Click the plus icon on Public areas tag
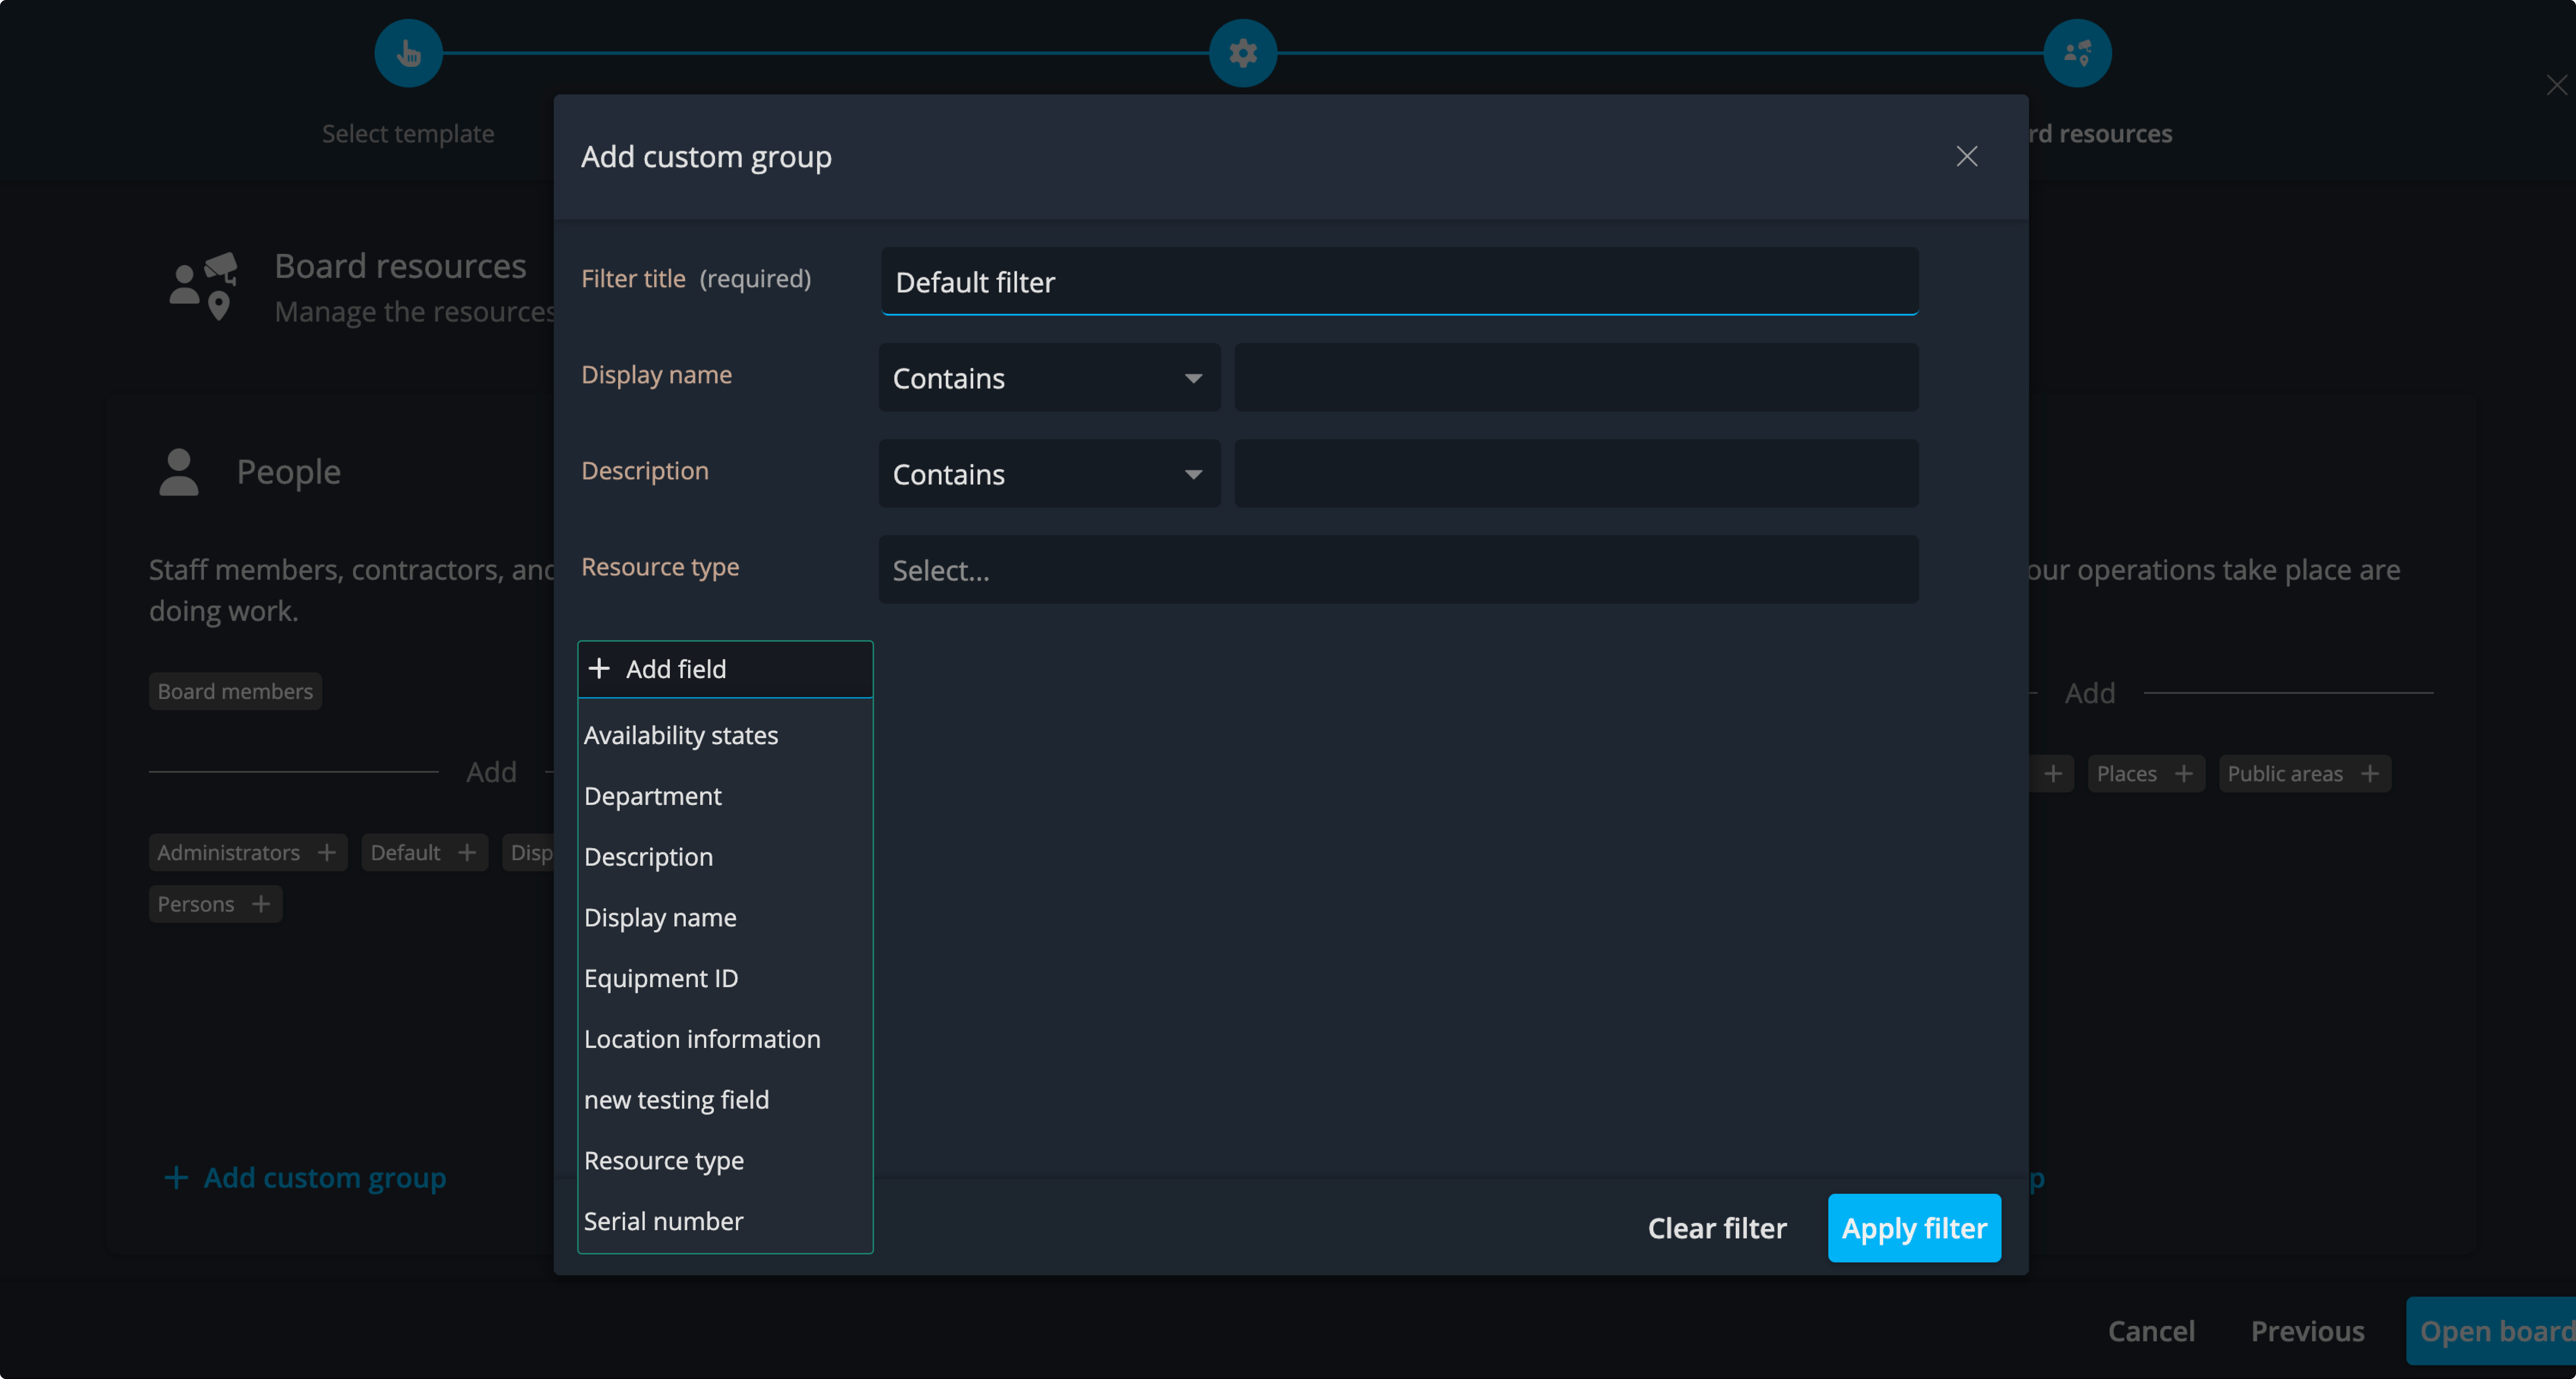The height and width of the screenshot is (1379, 2576). [2370, 773]
